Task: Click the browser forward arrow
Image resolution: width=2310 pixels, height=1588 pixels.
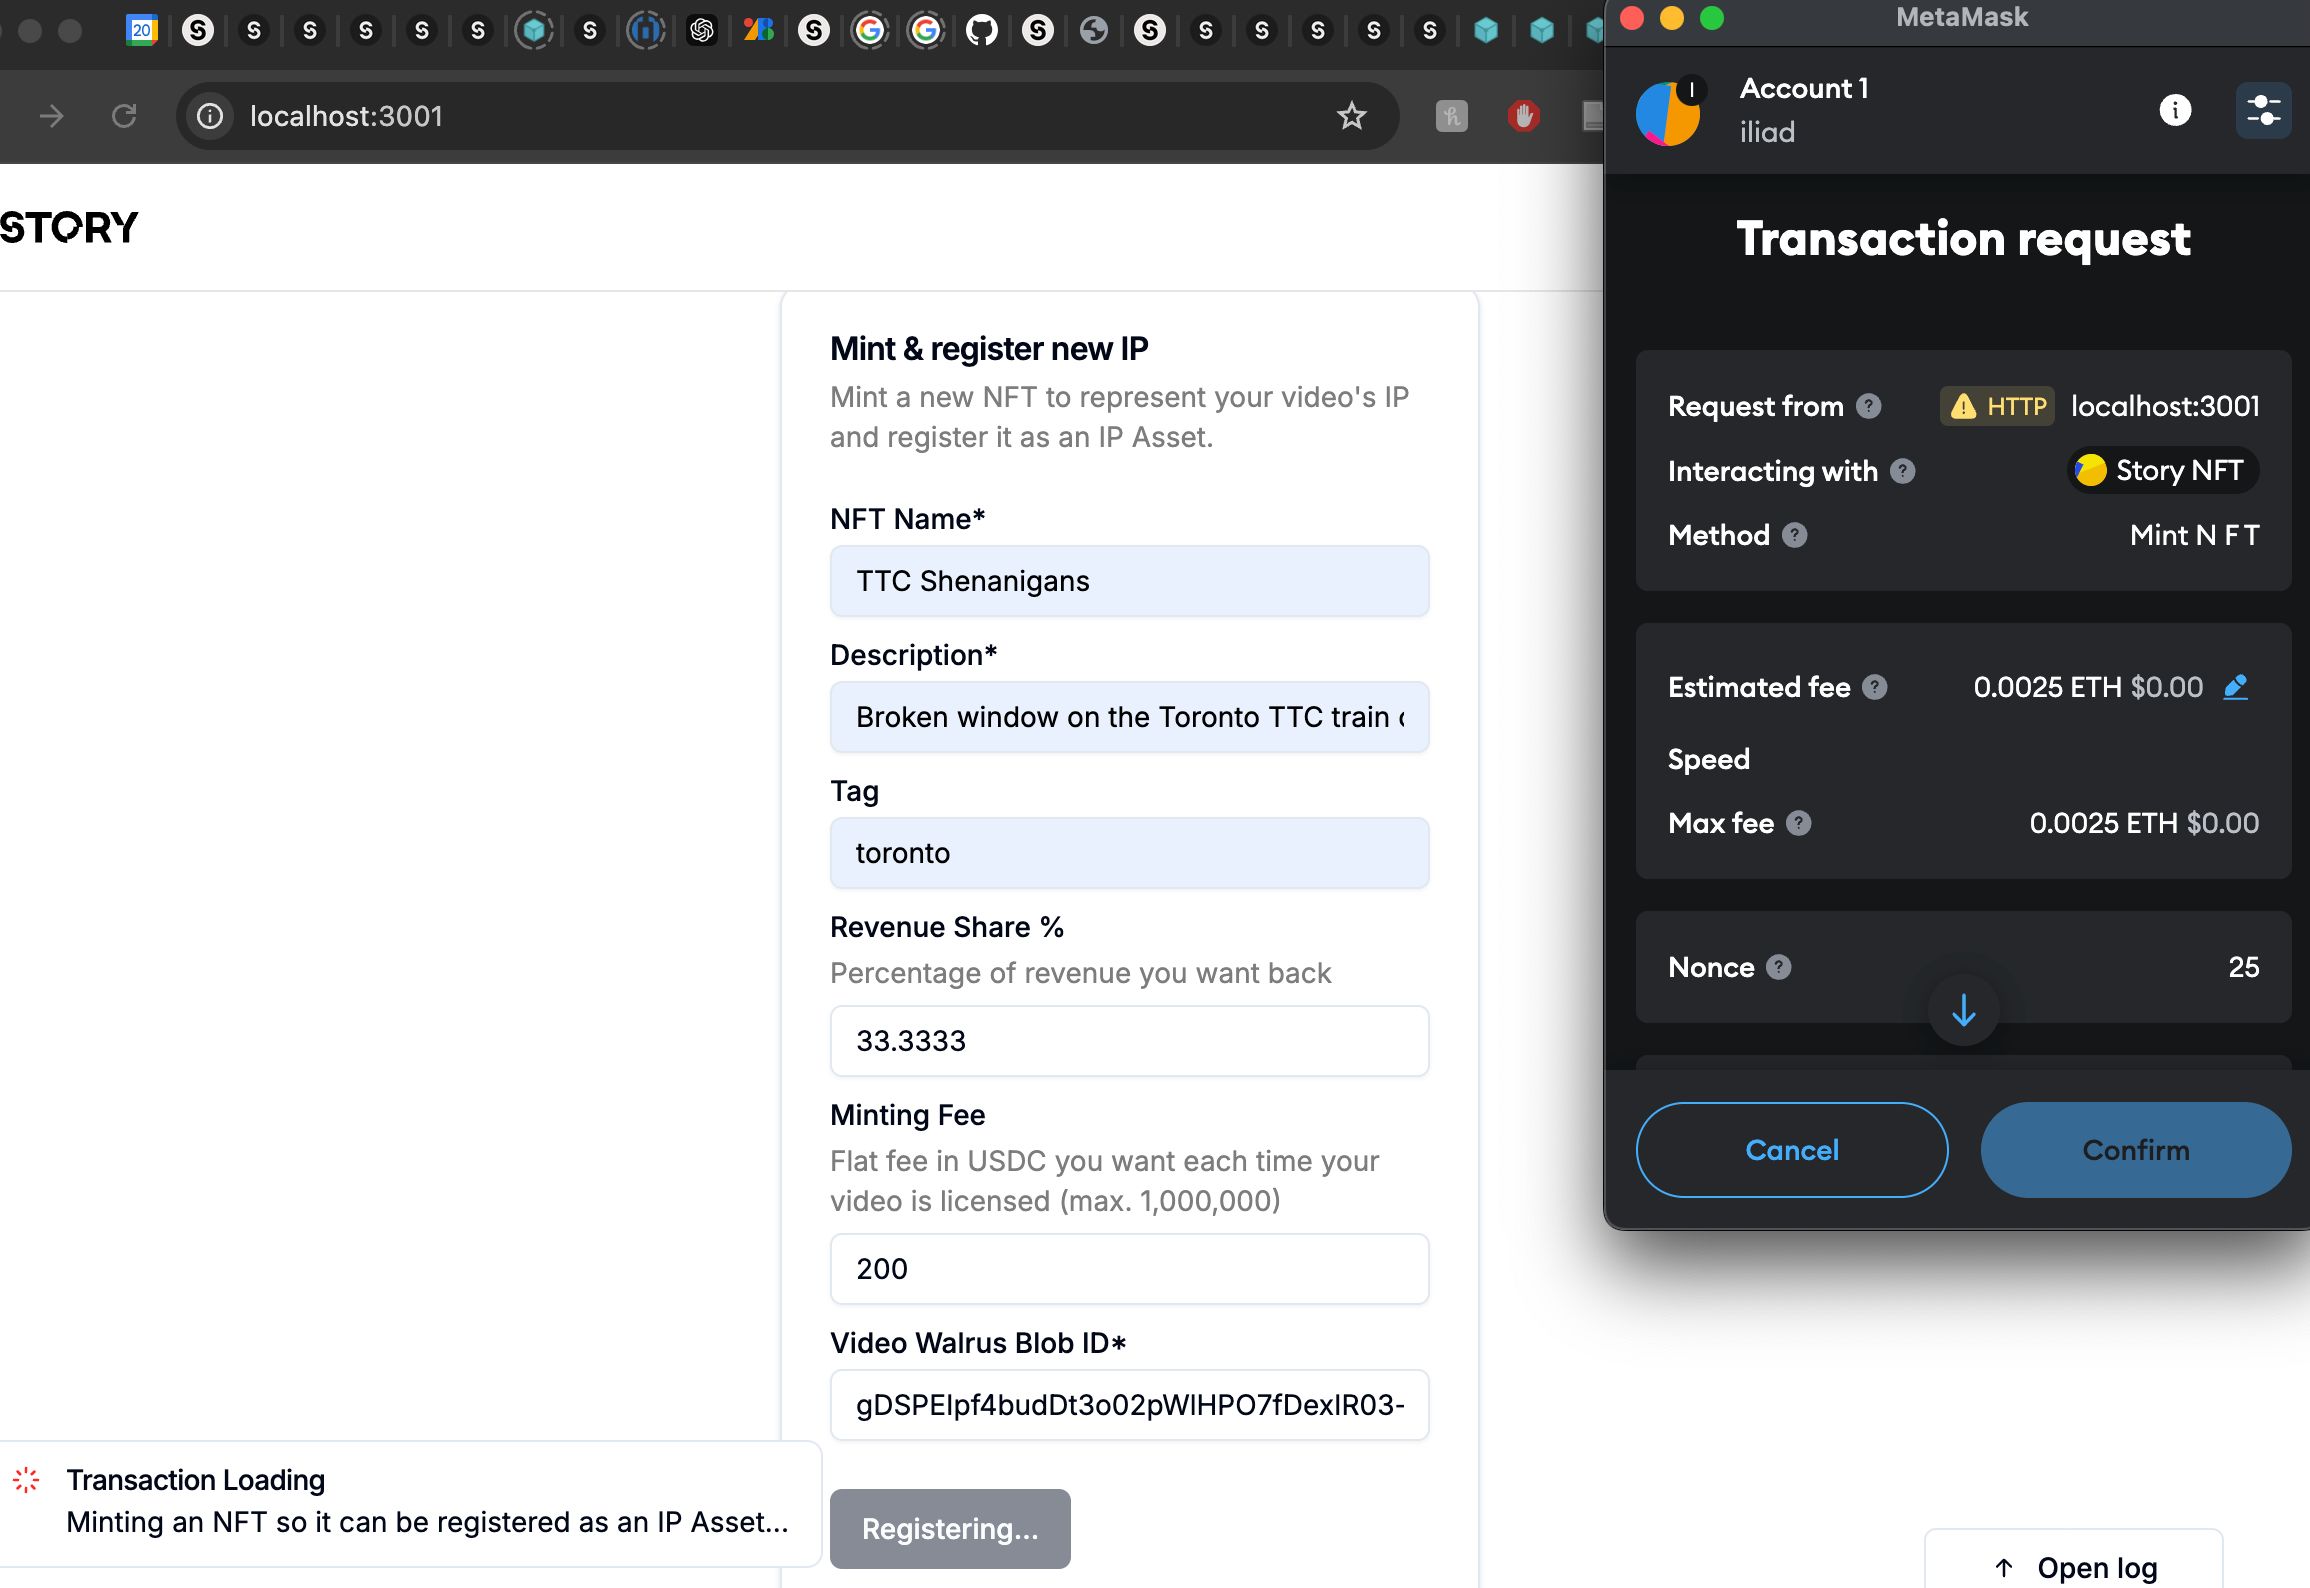Action: pyautogui.click(x=52, y=116)
